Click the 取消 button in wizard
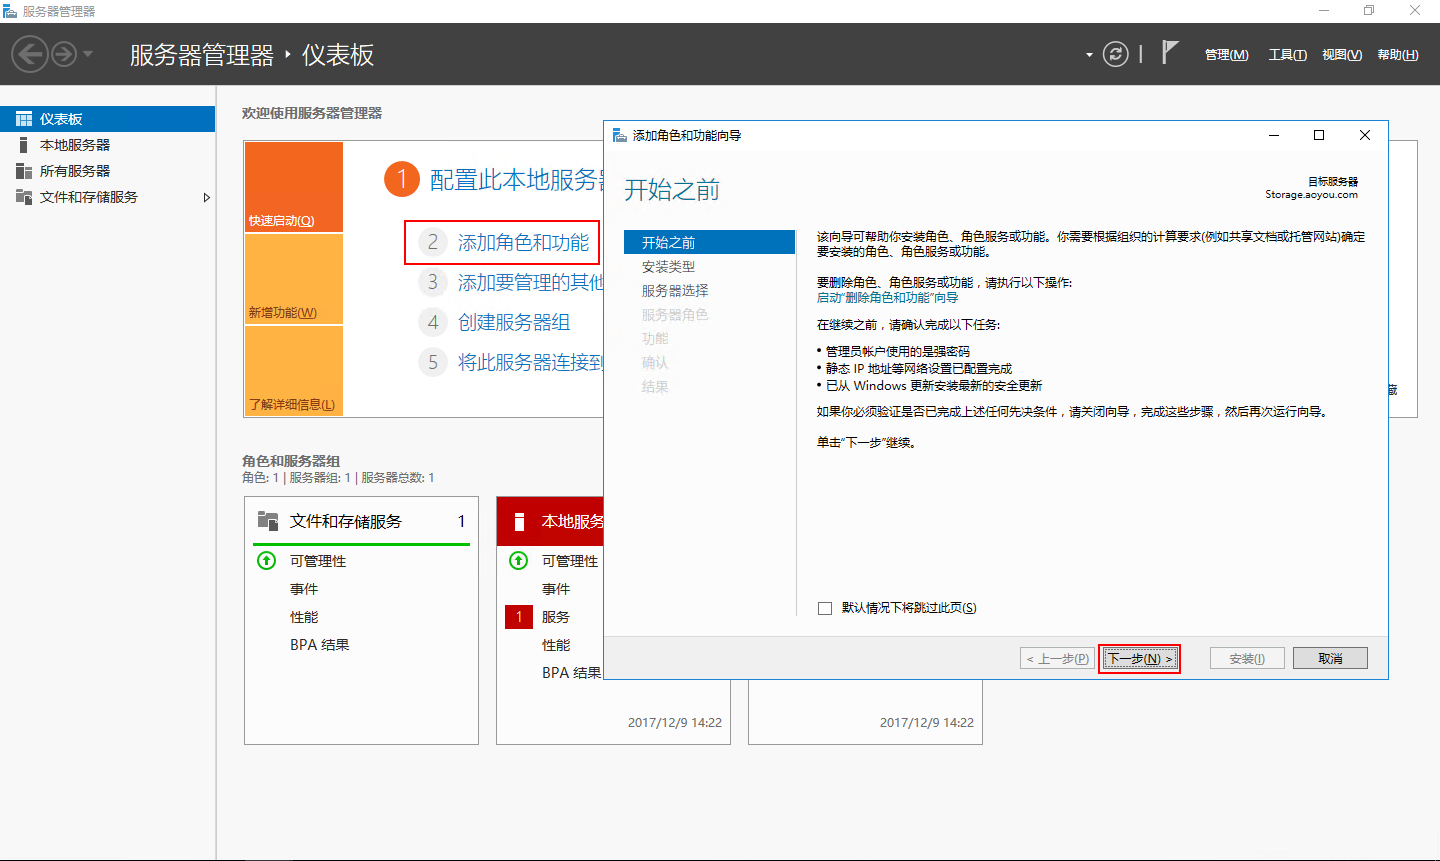This screenshot has width=1440, height=861. click(x=1330, y=659)
